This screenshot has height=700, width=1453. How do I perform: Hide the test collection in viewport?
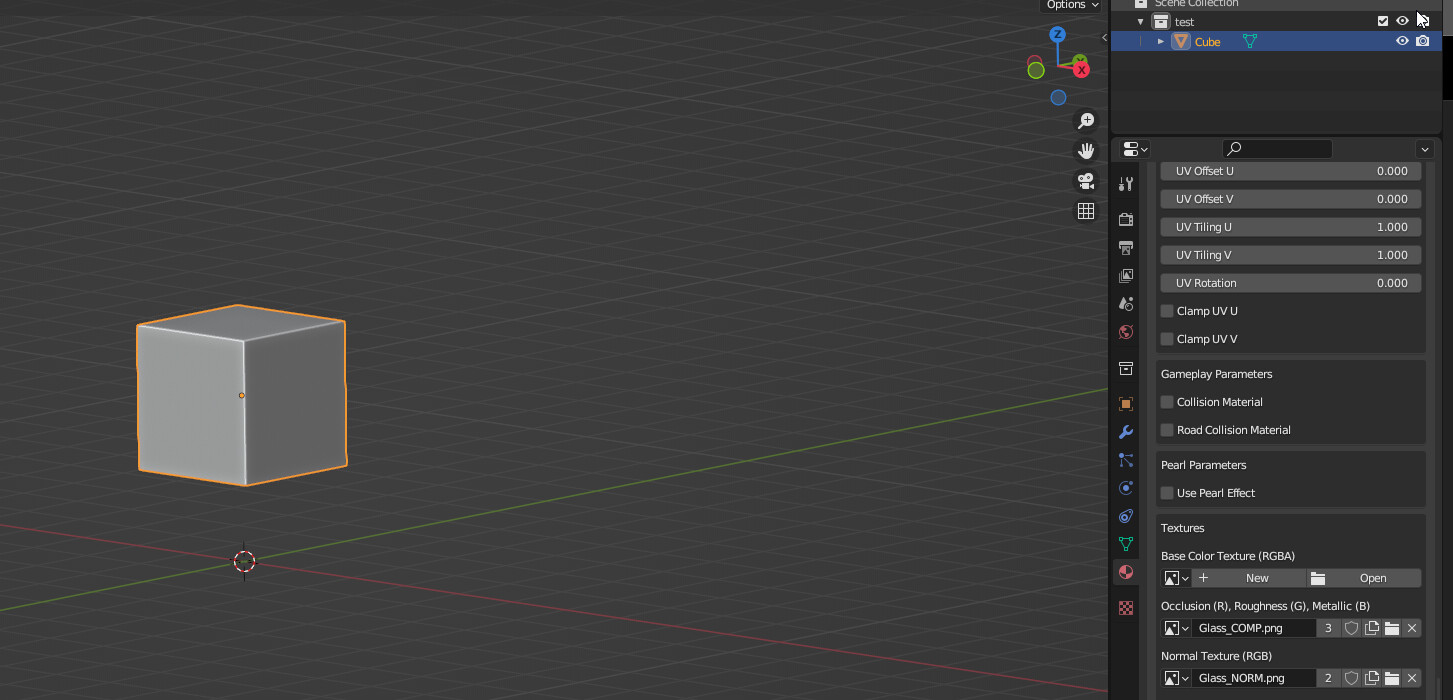(x=1402, y=21)
